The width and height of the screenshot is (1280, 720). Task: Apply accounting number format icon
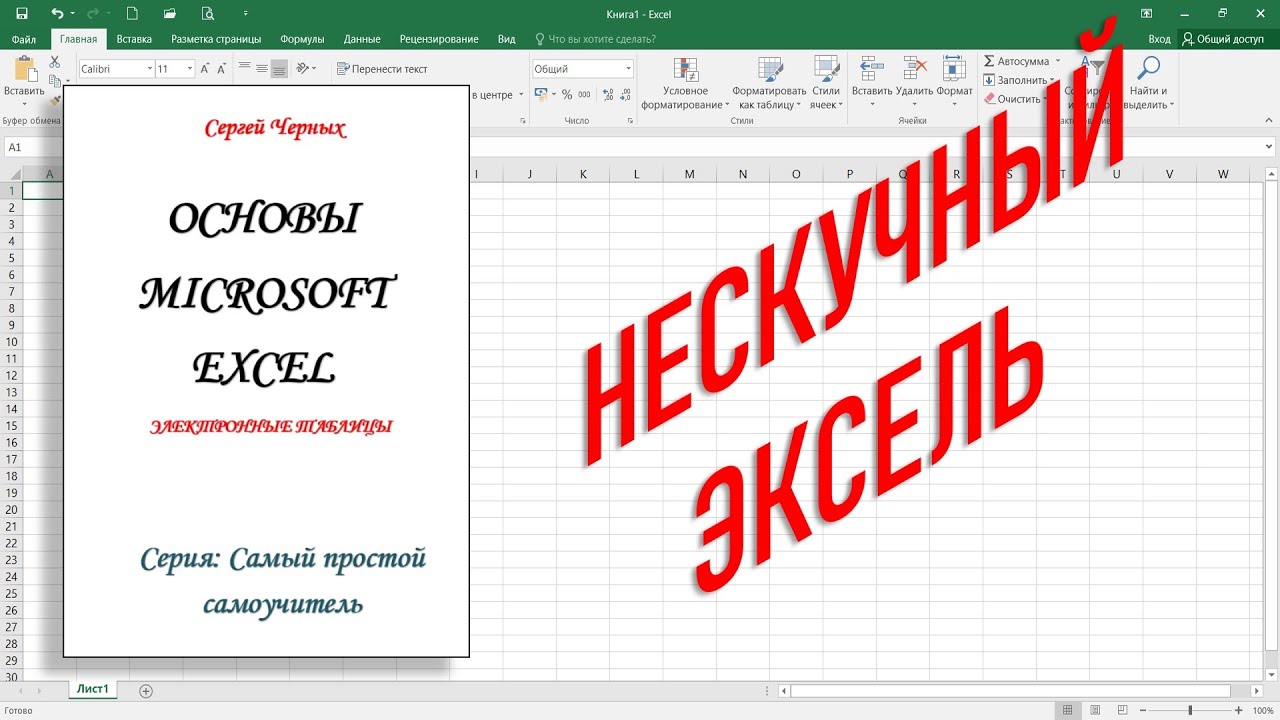click(x=543, y=94)
